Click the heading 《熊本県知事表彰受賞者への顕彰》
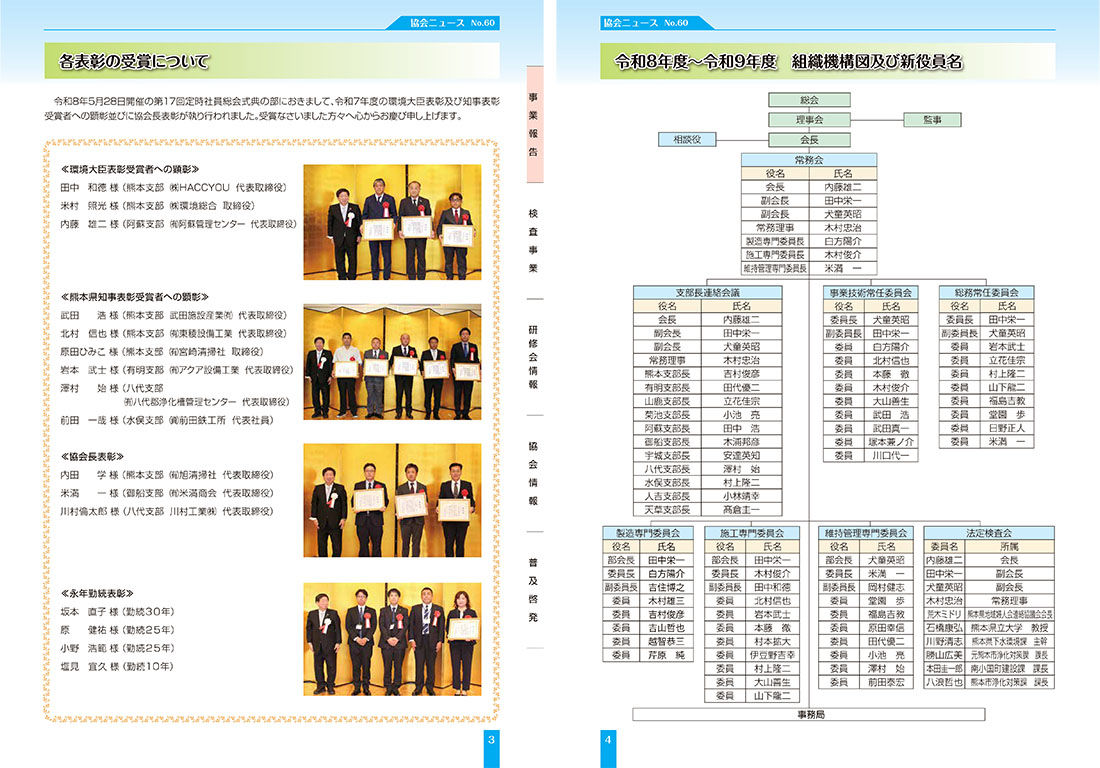The width and height of the screenshot is (1100, 768). [135, 297]
